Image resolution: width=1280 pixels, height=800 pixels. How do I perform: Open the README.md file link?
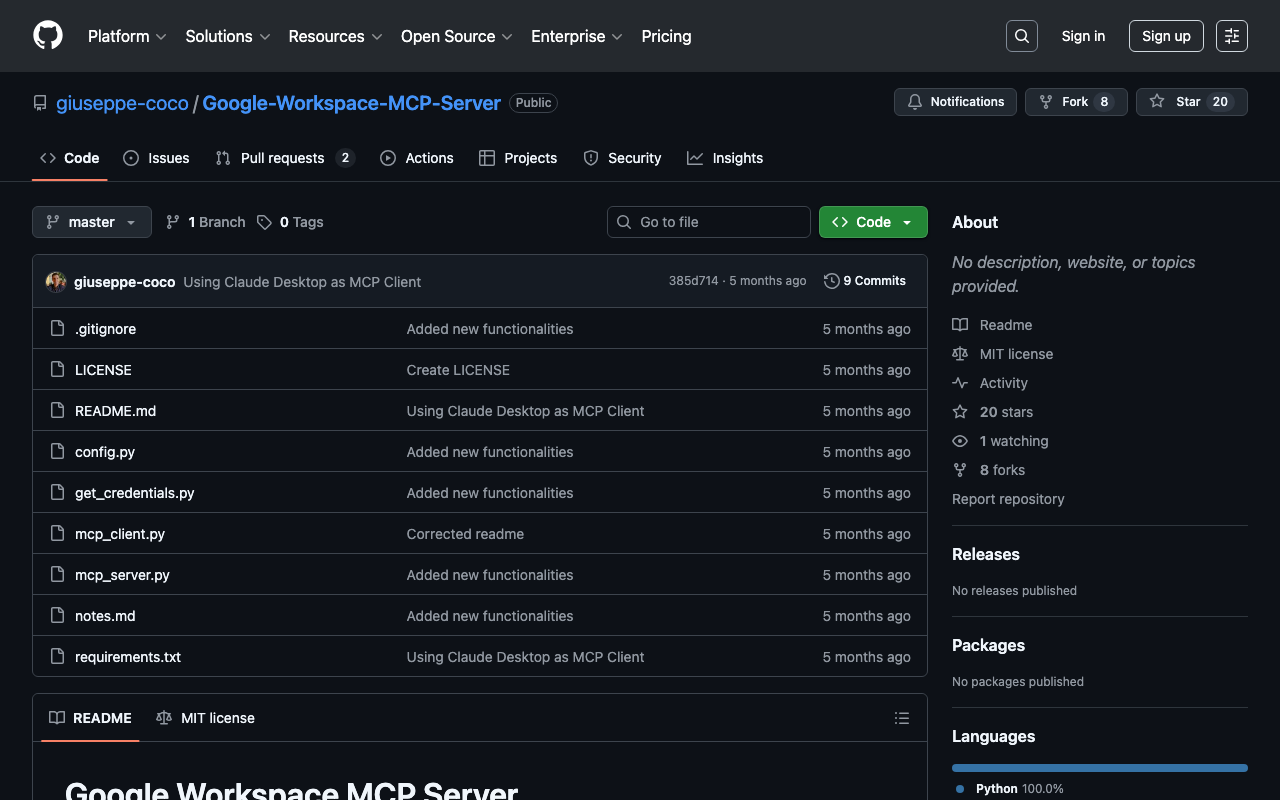pos(115,411)
